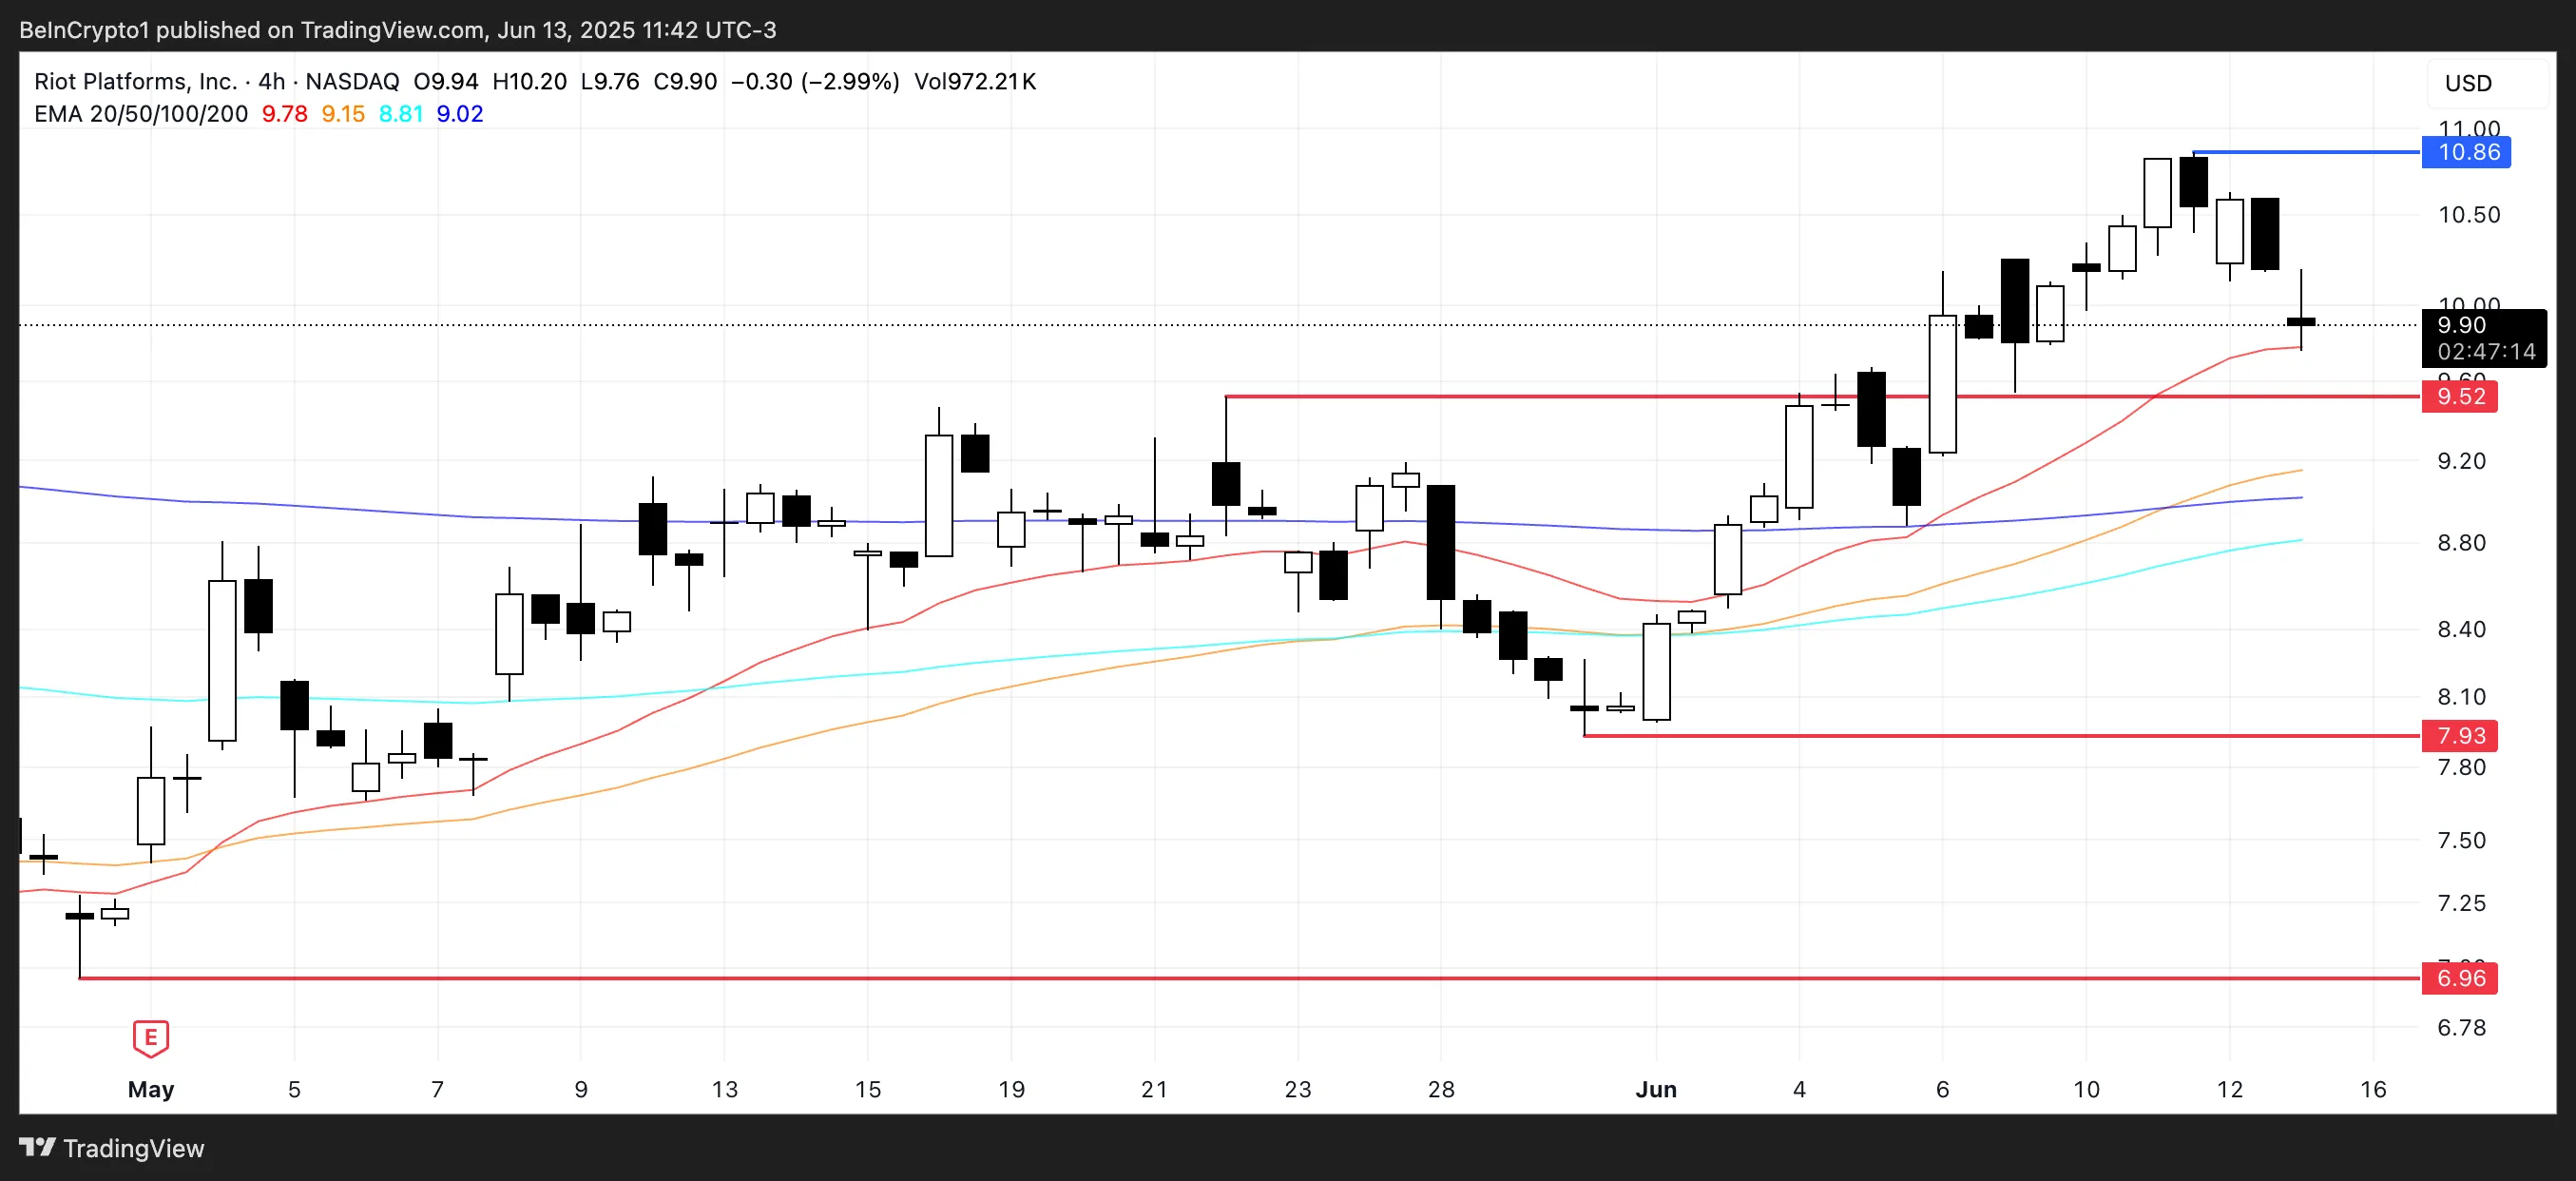
Task: Click the cyan EMA value 8.81
Action: click(x=401, y=114)
